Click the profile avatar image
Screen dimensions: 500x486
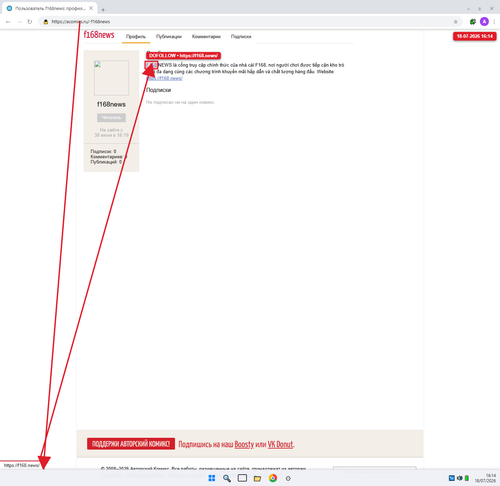click(x=111, y=78)
